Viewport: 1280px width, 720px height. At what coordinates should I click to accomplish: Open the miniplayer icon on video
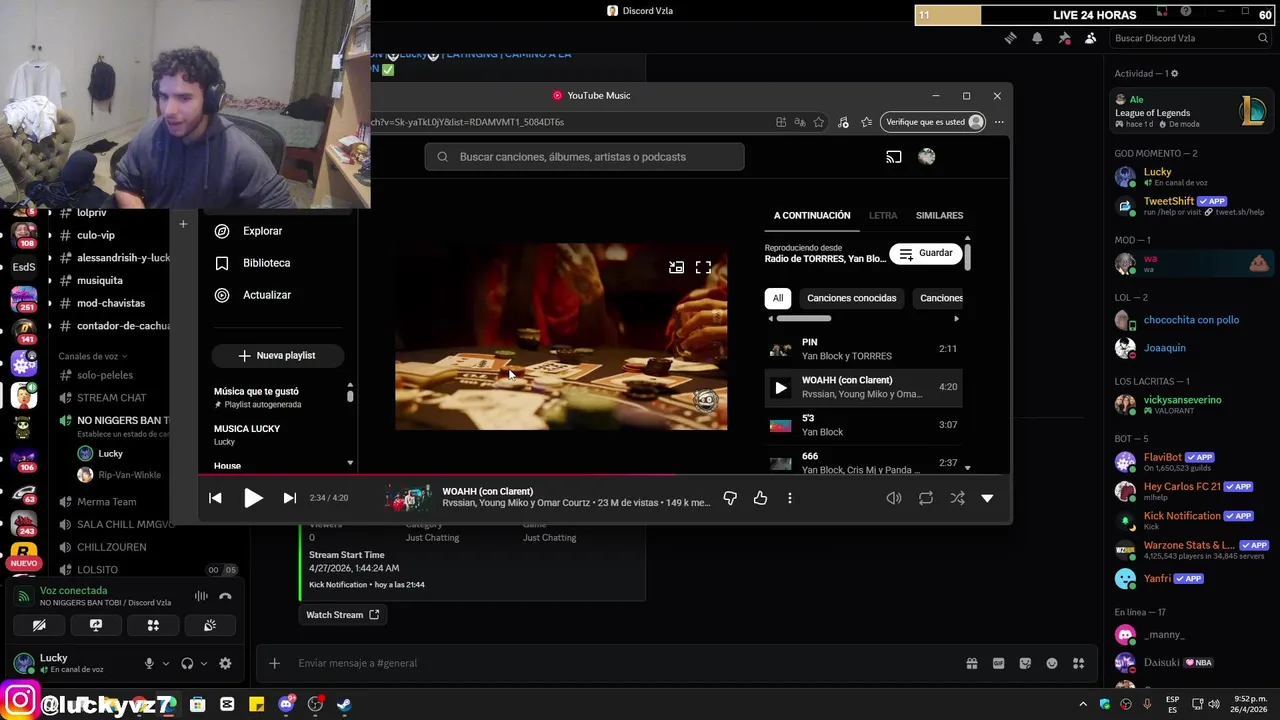[677, 267]
